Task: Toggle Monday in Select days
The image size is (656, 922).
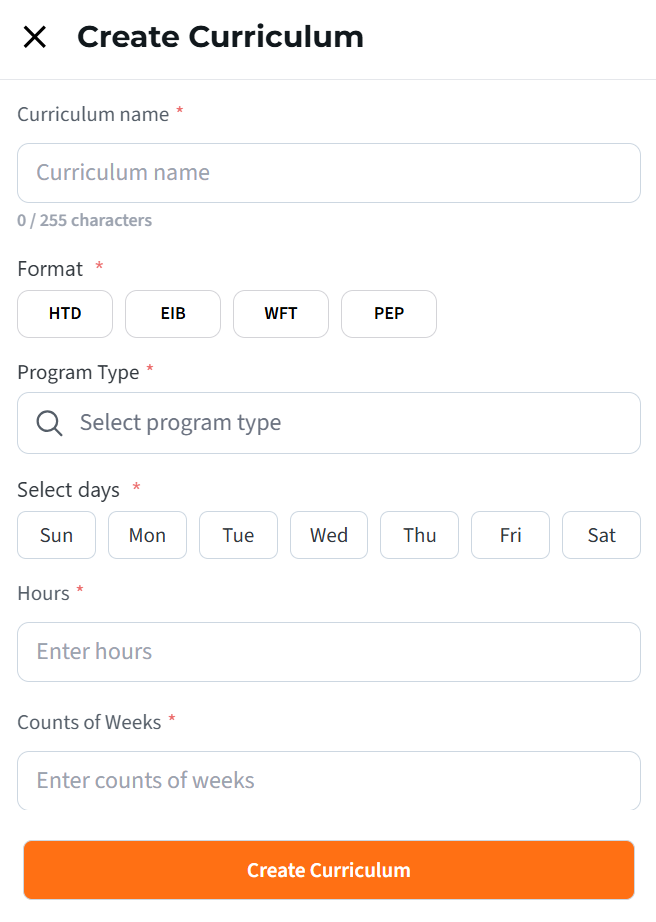Action: [x=147, y=535]
